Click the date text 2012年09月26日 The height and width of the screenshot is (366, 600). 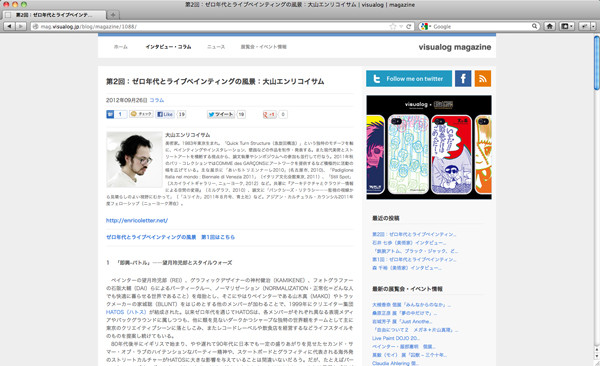coord(127,100)
